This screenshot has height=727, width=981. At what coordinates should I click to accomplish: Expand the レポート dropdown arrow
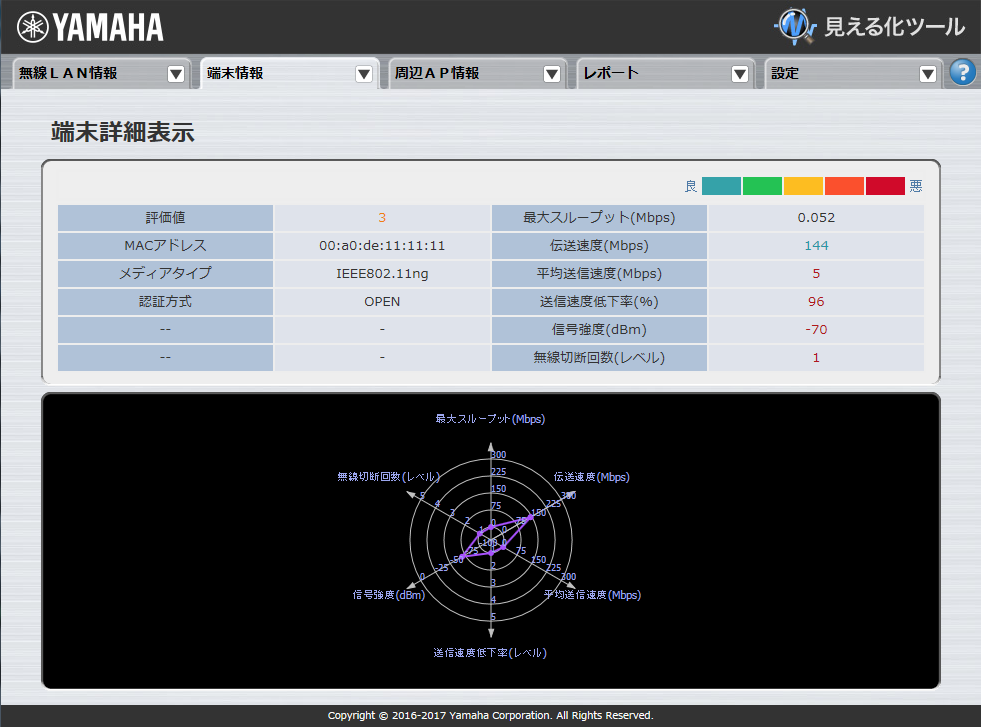(740, 72)
